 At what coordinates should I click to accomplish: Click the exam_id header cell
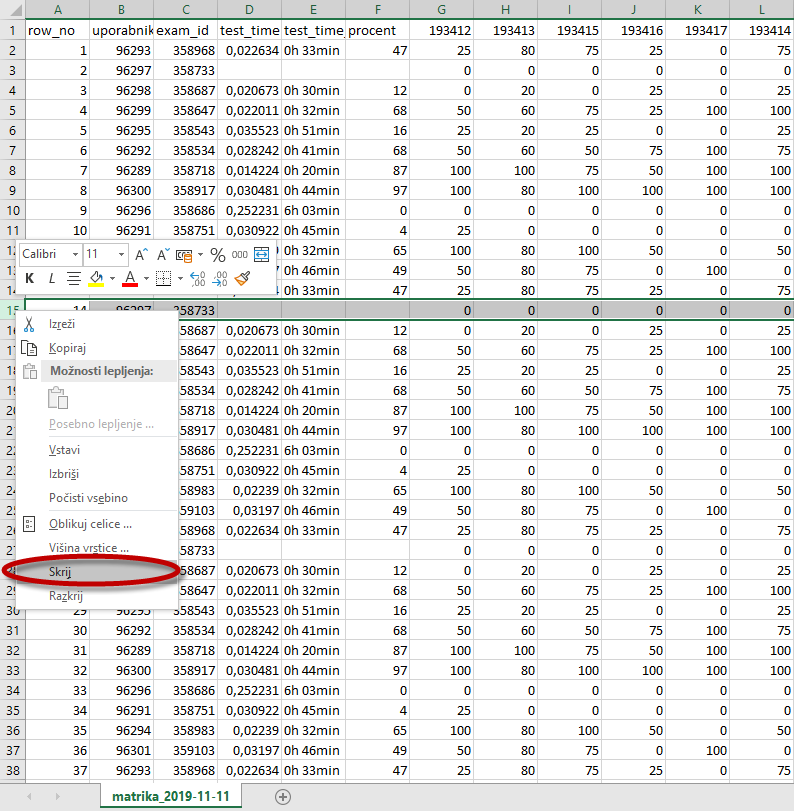pyautogui.click(x=185, y=31)
